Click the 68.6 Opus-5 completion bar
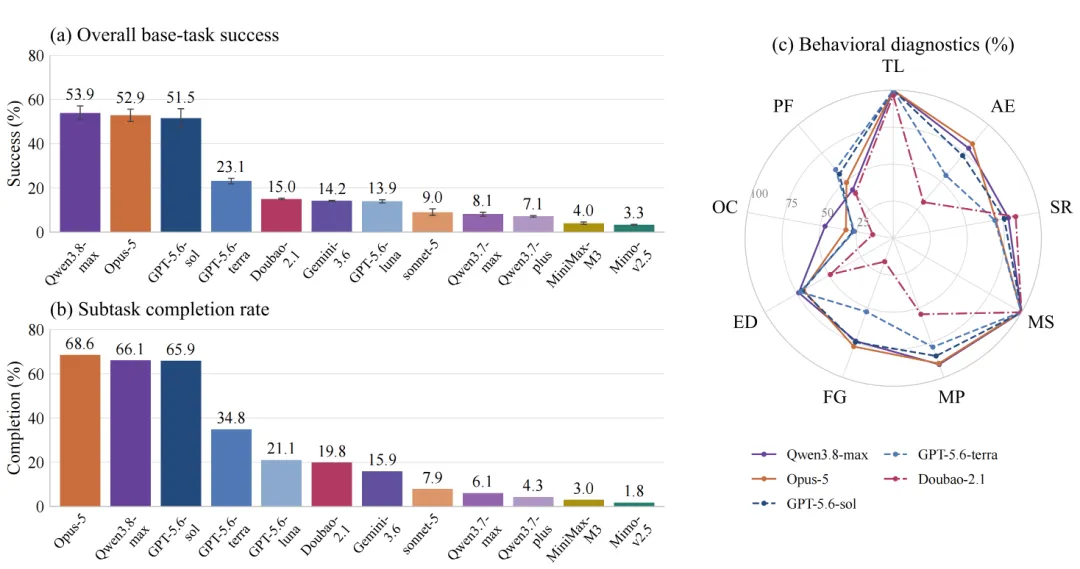 [x=80, y=431]
